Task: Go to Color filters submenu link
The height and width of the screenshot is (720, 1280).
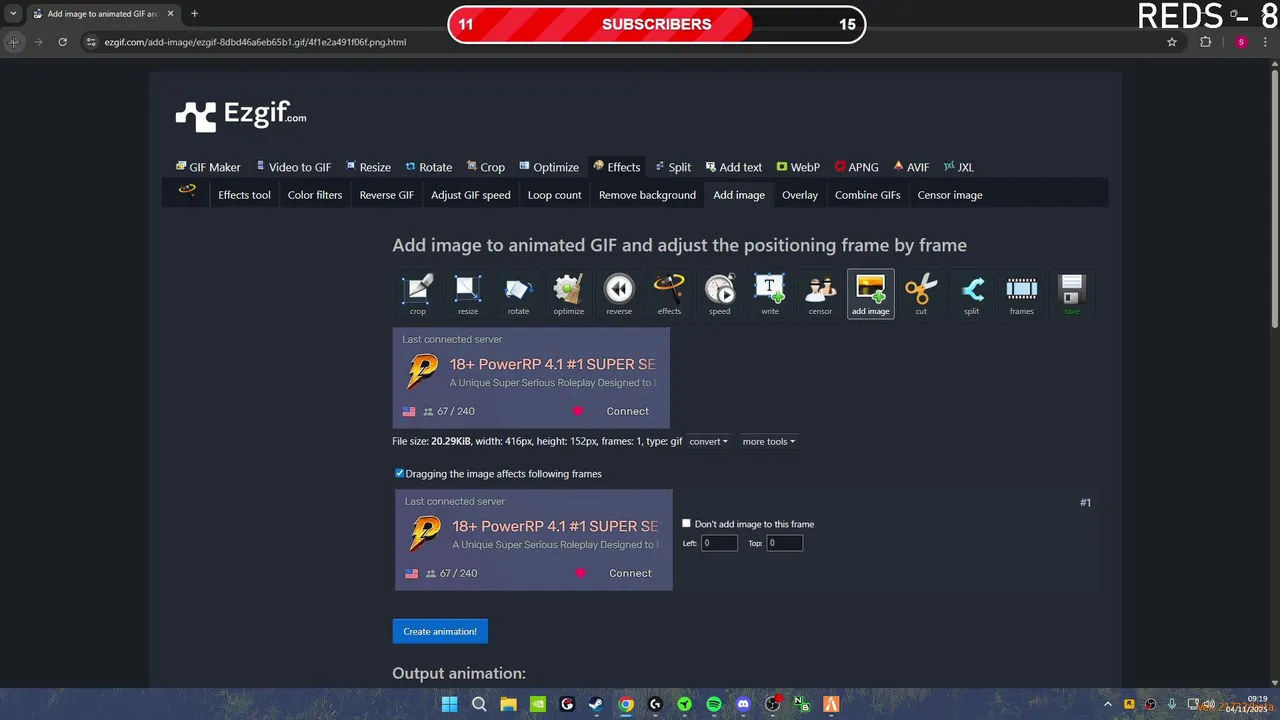Action: (x=315, y=195)
